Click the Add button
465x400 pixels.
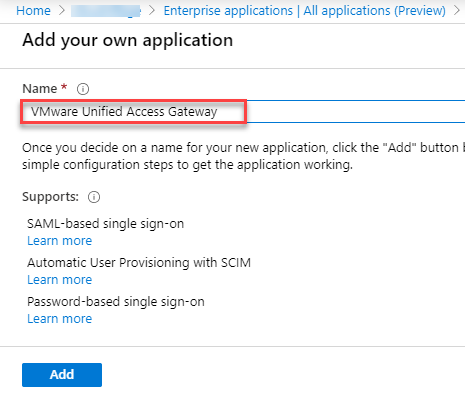[x=62, y=375]
